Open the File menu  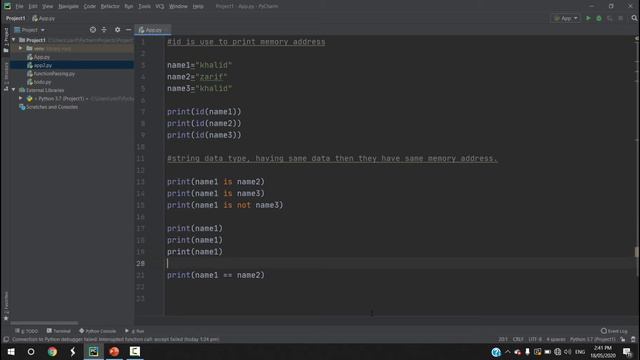[19, 6]
